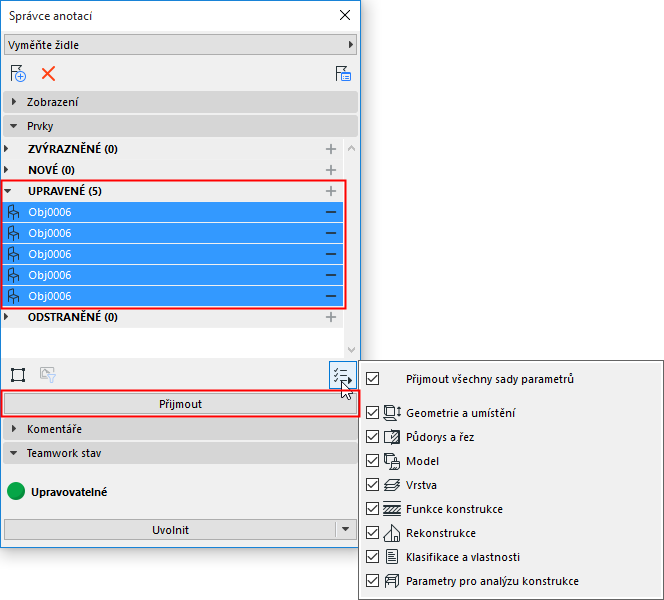Viewport: 664px width, 600px height.
Task: Click the NOVÉ (0) group label
Action: tap(51, 170)
